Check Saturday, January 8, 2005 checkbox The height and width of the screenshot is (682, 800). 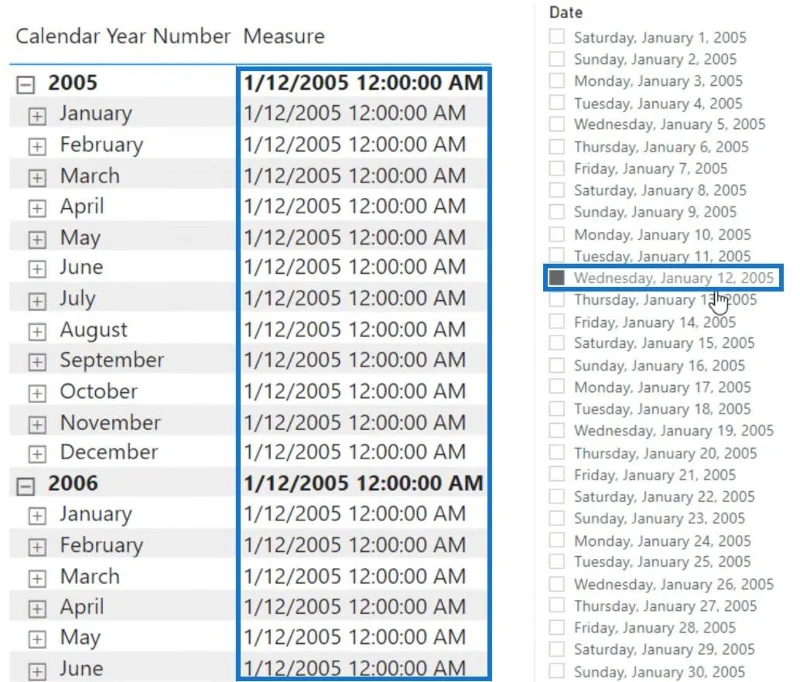tap(557, 190)
